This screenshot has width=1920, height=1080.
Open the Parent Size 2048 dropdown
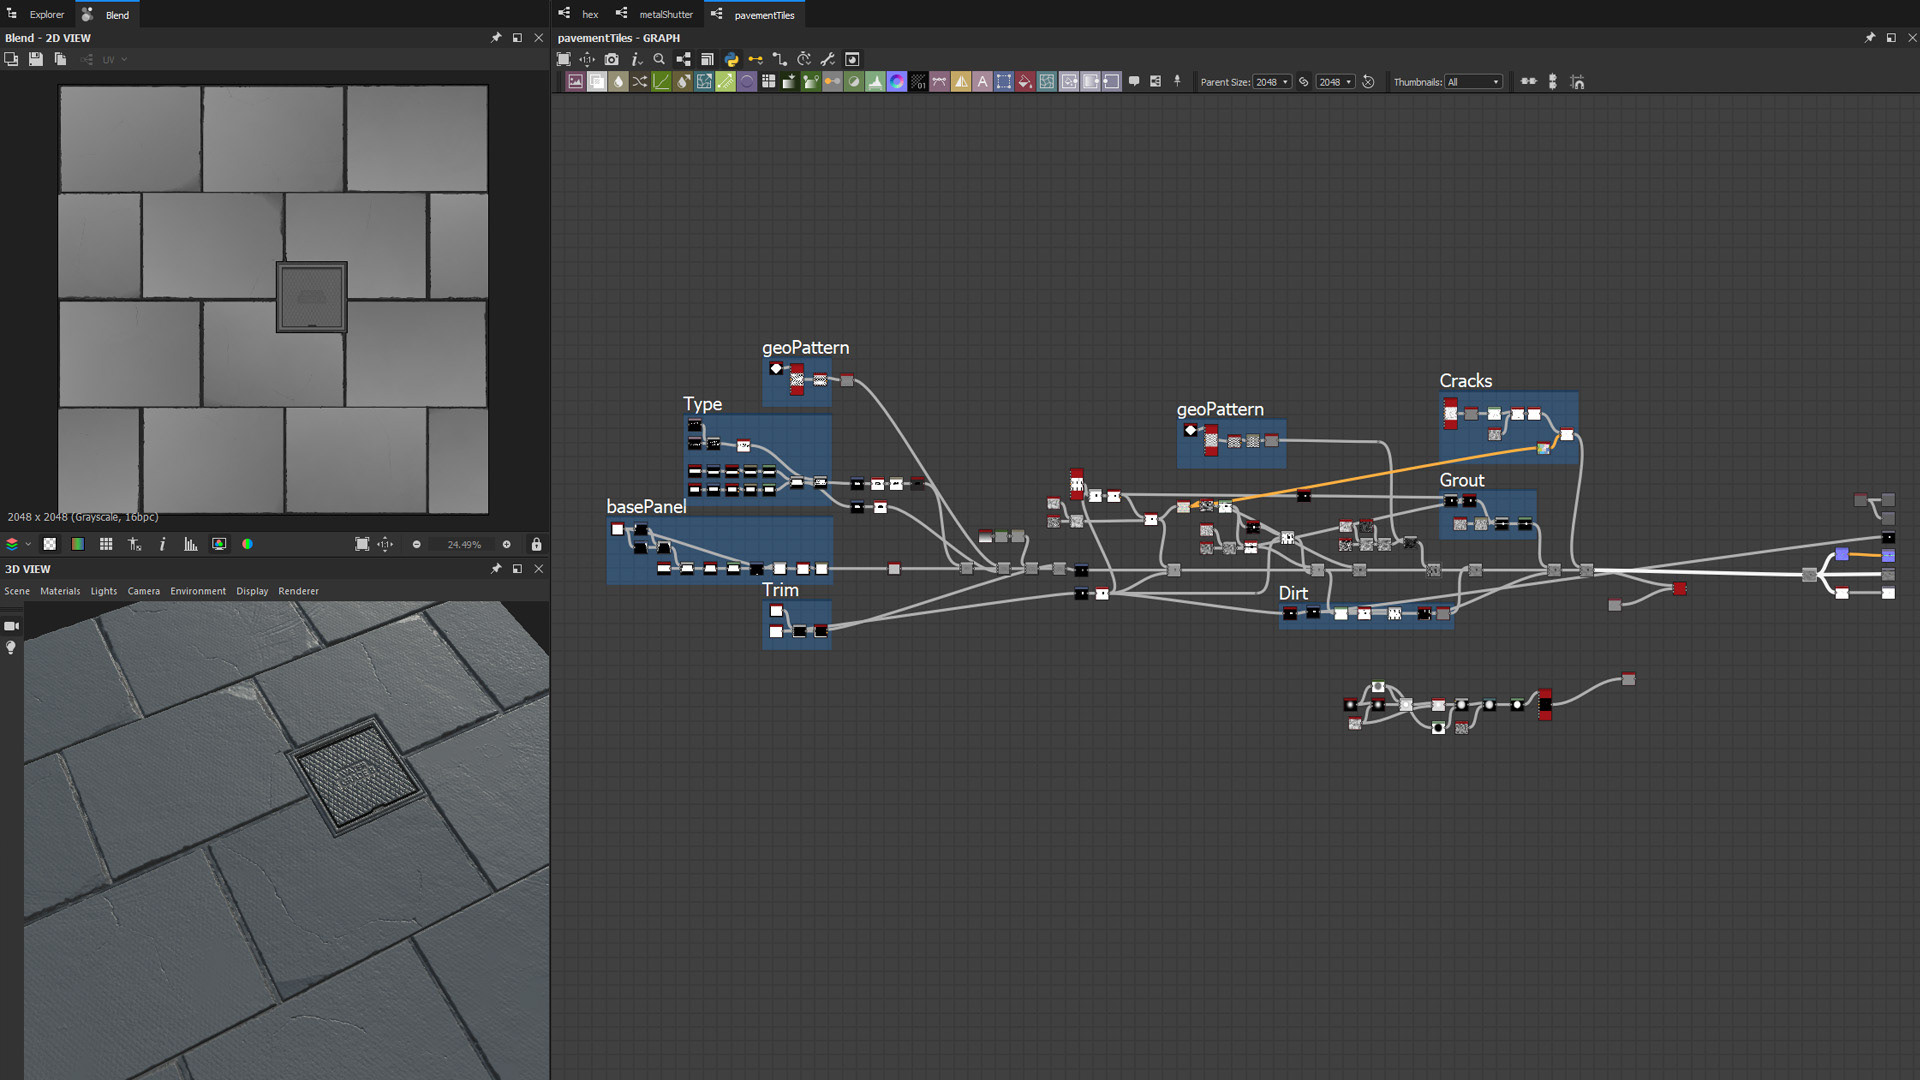(x=1272, y=82)
